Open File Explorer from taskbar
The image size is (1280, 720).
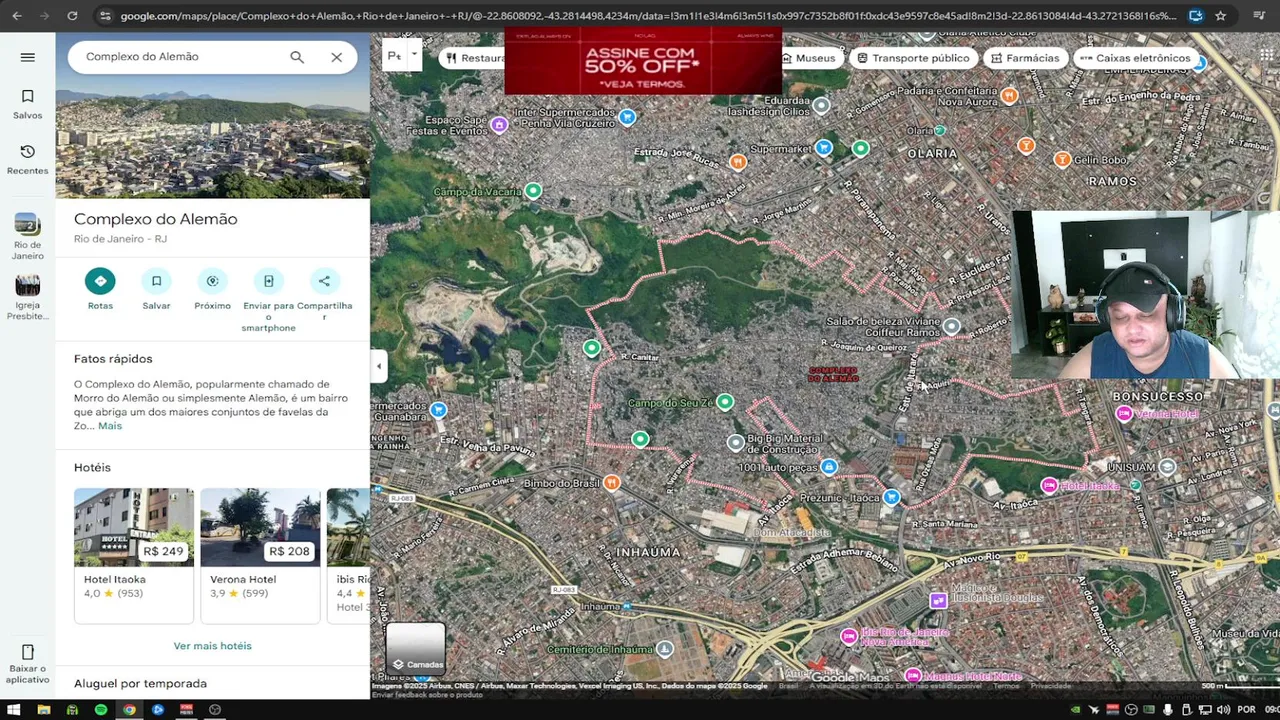pyautogui.click(x=44, y=710)
